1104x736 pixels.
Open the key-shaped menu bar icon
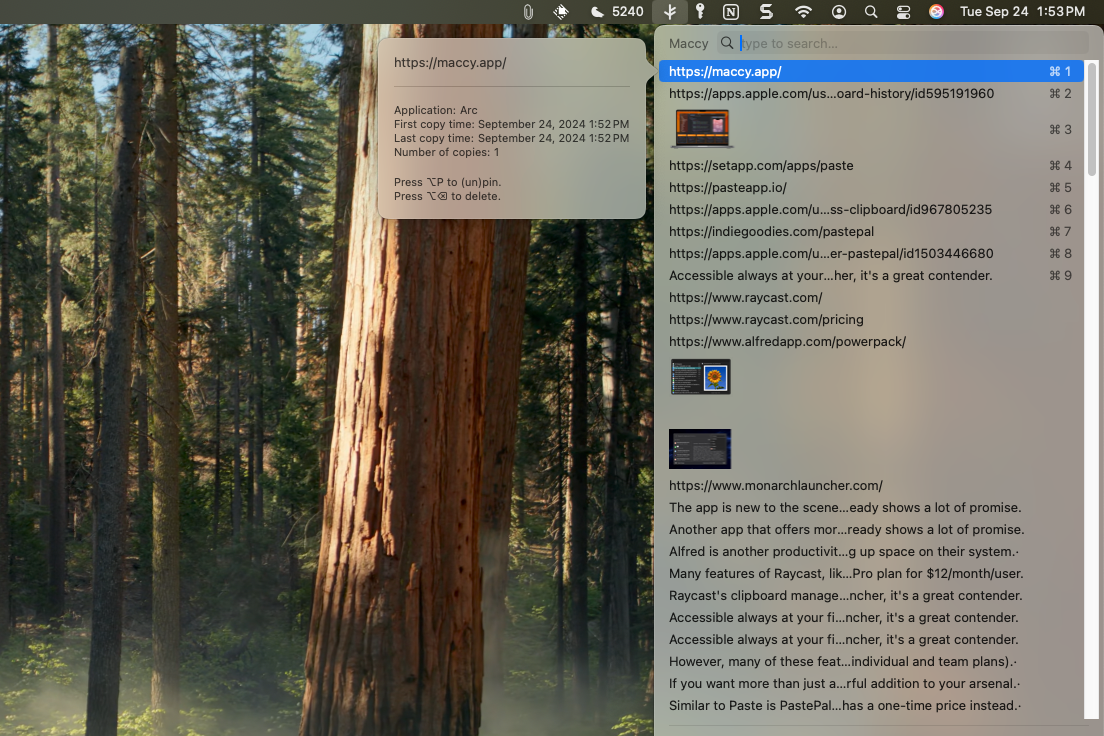pyautogui.click(x=700, y=11)
